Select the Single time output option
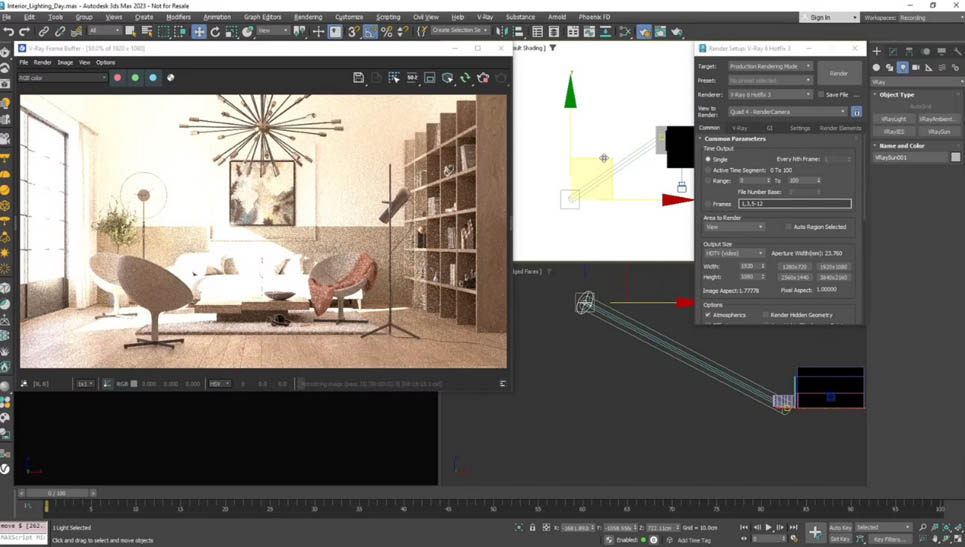 coord(709,159)
